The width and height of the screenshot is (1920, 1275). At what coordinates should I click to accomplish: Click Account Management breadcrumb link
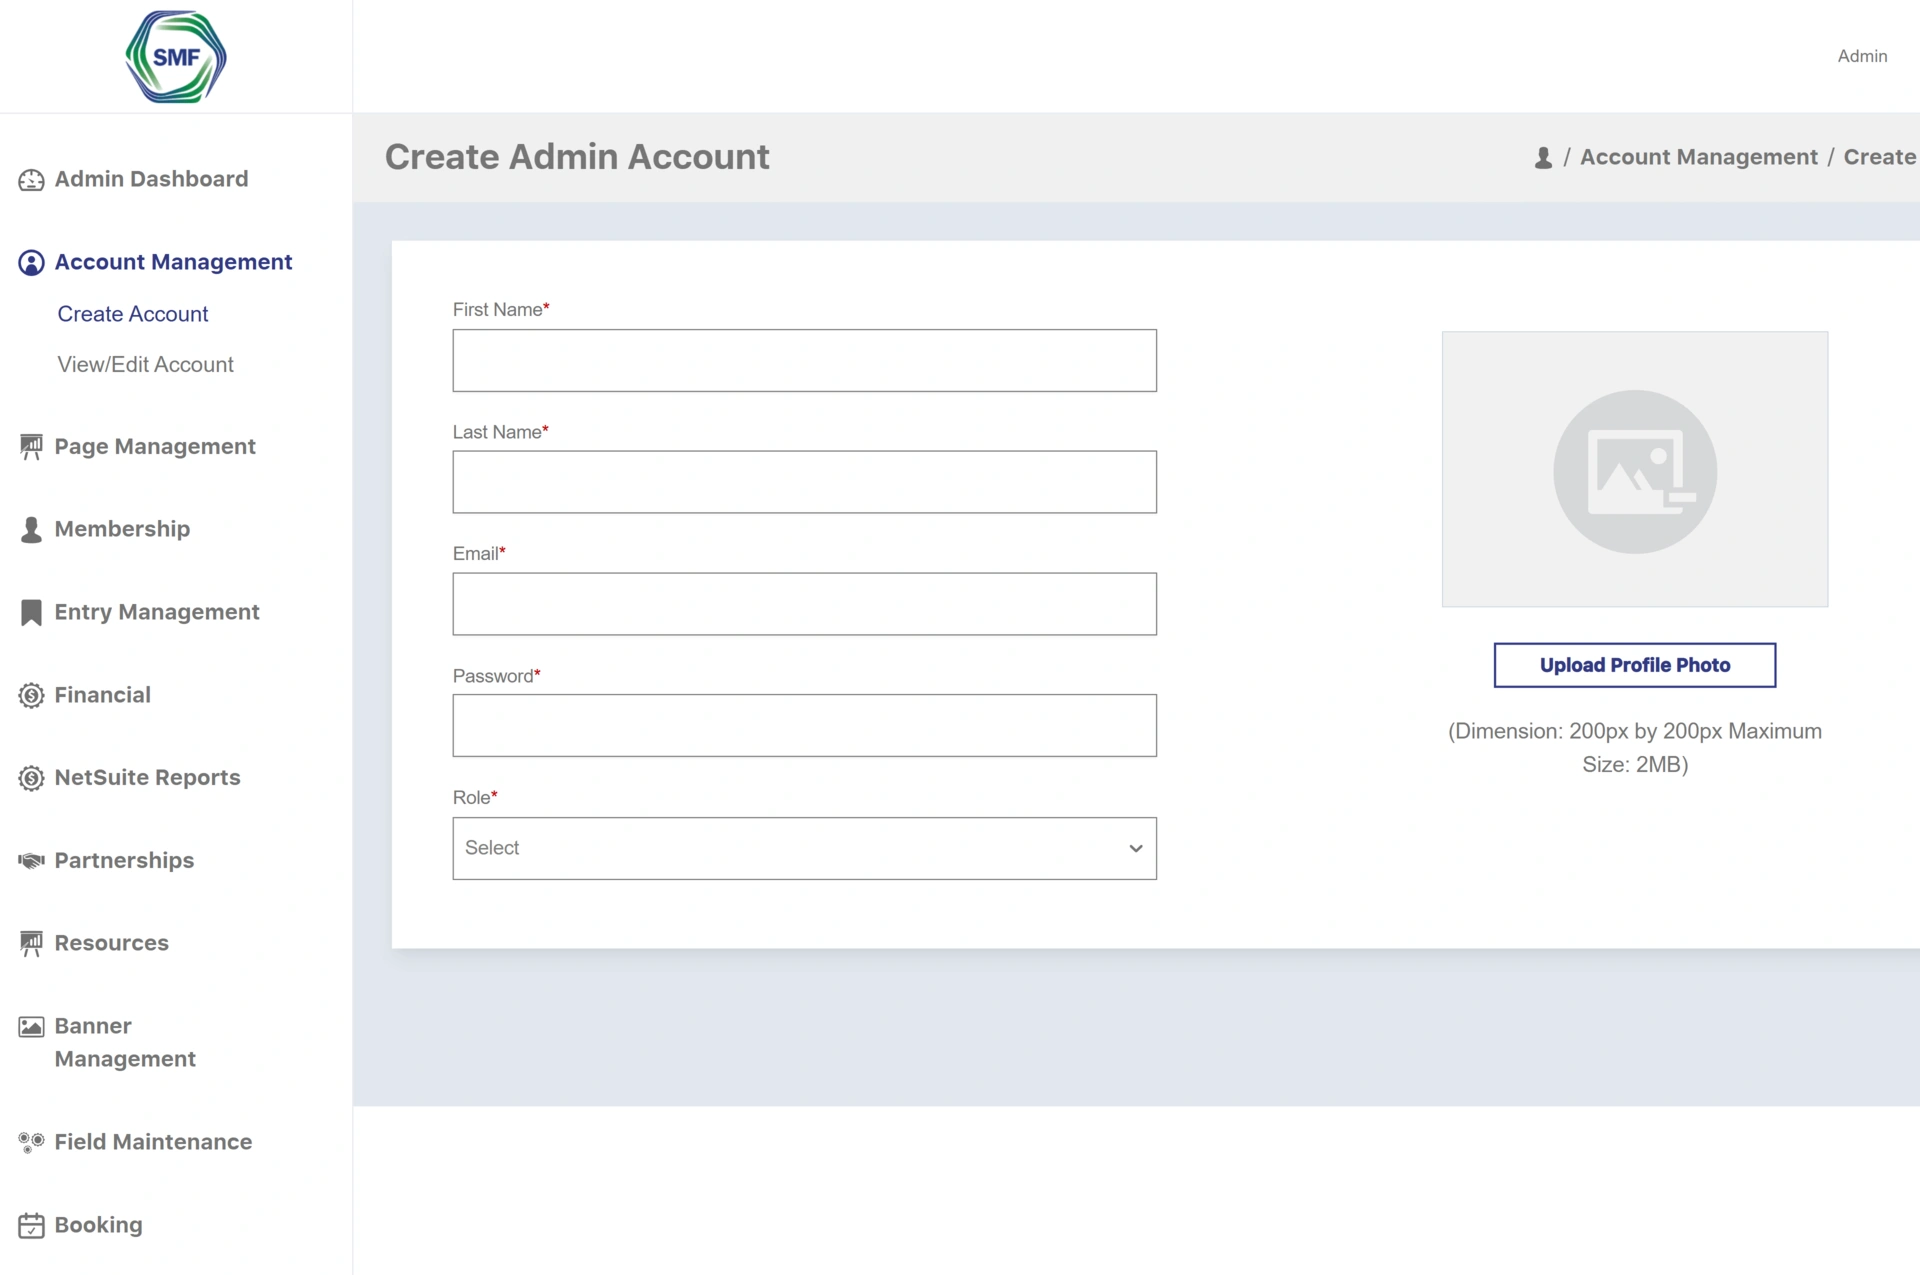[x=1698, y=158]
